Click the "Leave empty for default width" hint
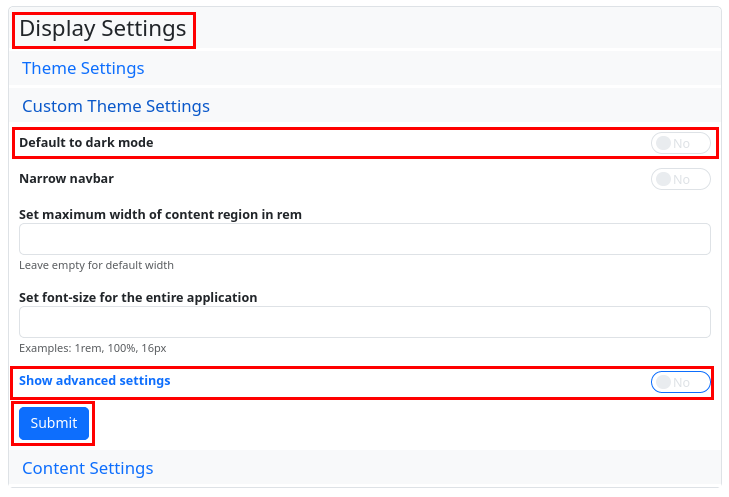Viewport: 729px width, 497px height. 96,265
